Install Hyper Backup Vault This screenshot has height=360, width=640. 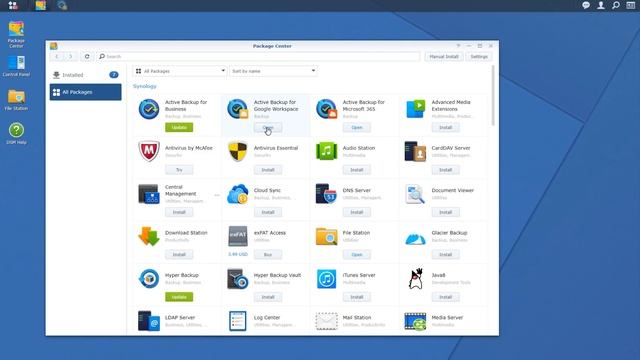268,297
